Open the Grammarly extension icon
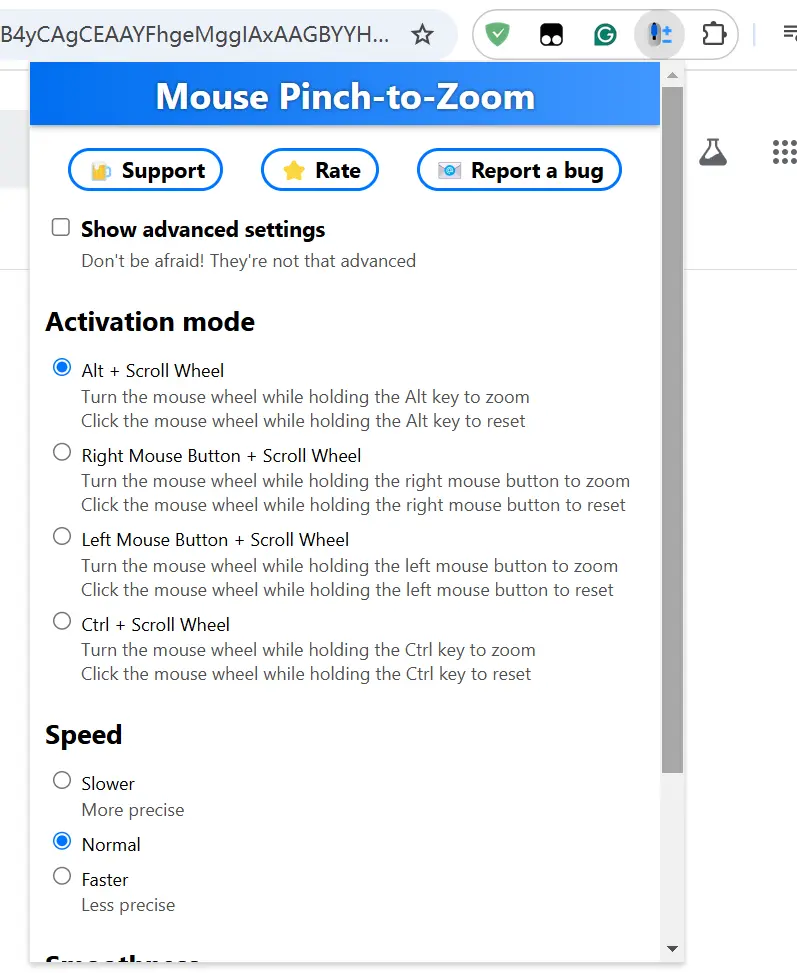The image size is (797, 973). tap(605, 35)
